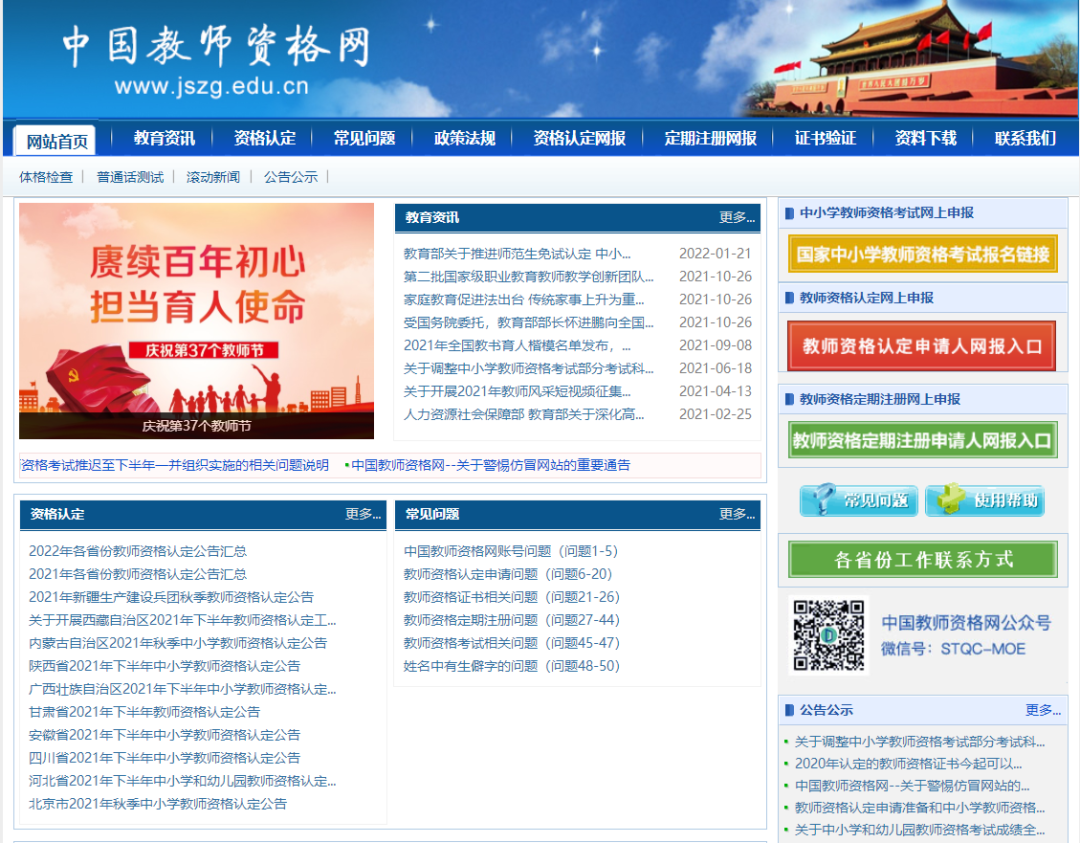Show more in the 常见问题 panel

pos(736,514)
